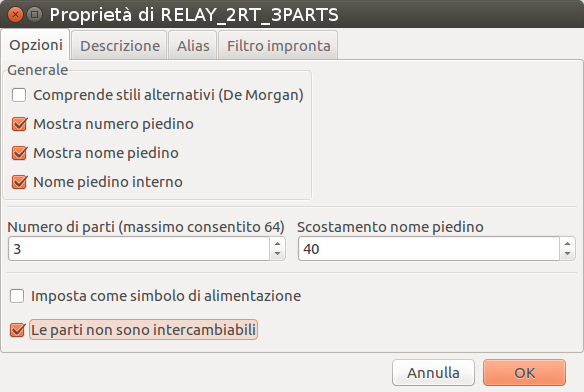Close the Proprietà dialog window
The height and width of the screenshot is (392, 584).
[15, 15]
